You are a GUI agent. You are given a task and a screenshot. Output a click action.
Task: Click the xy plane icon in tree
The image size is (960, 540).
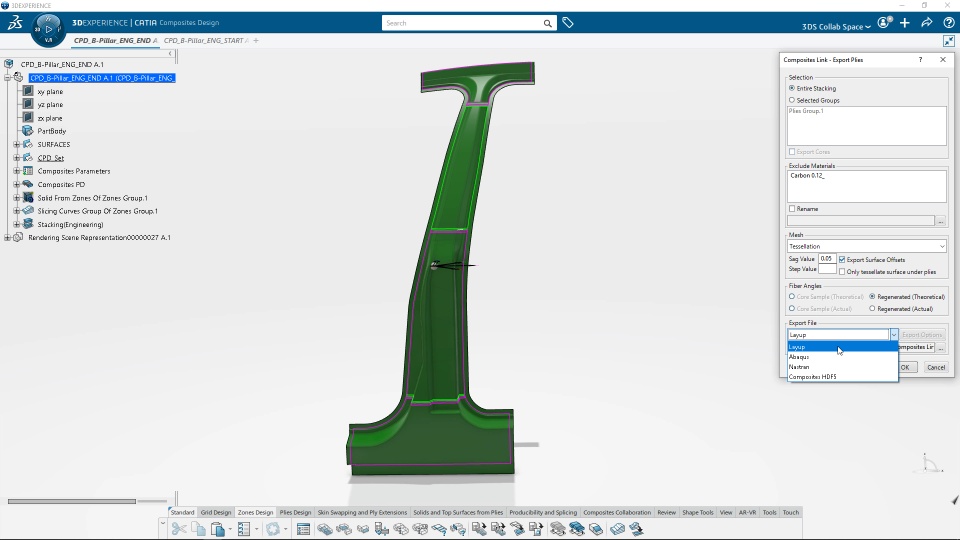tap(28, 91)
